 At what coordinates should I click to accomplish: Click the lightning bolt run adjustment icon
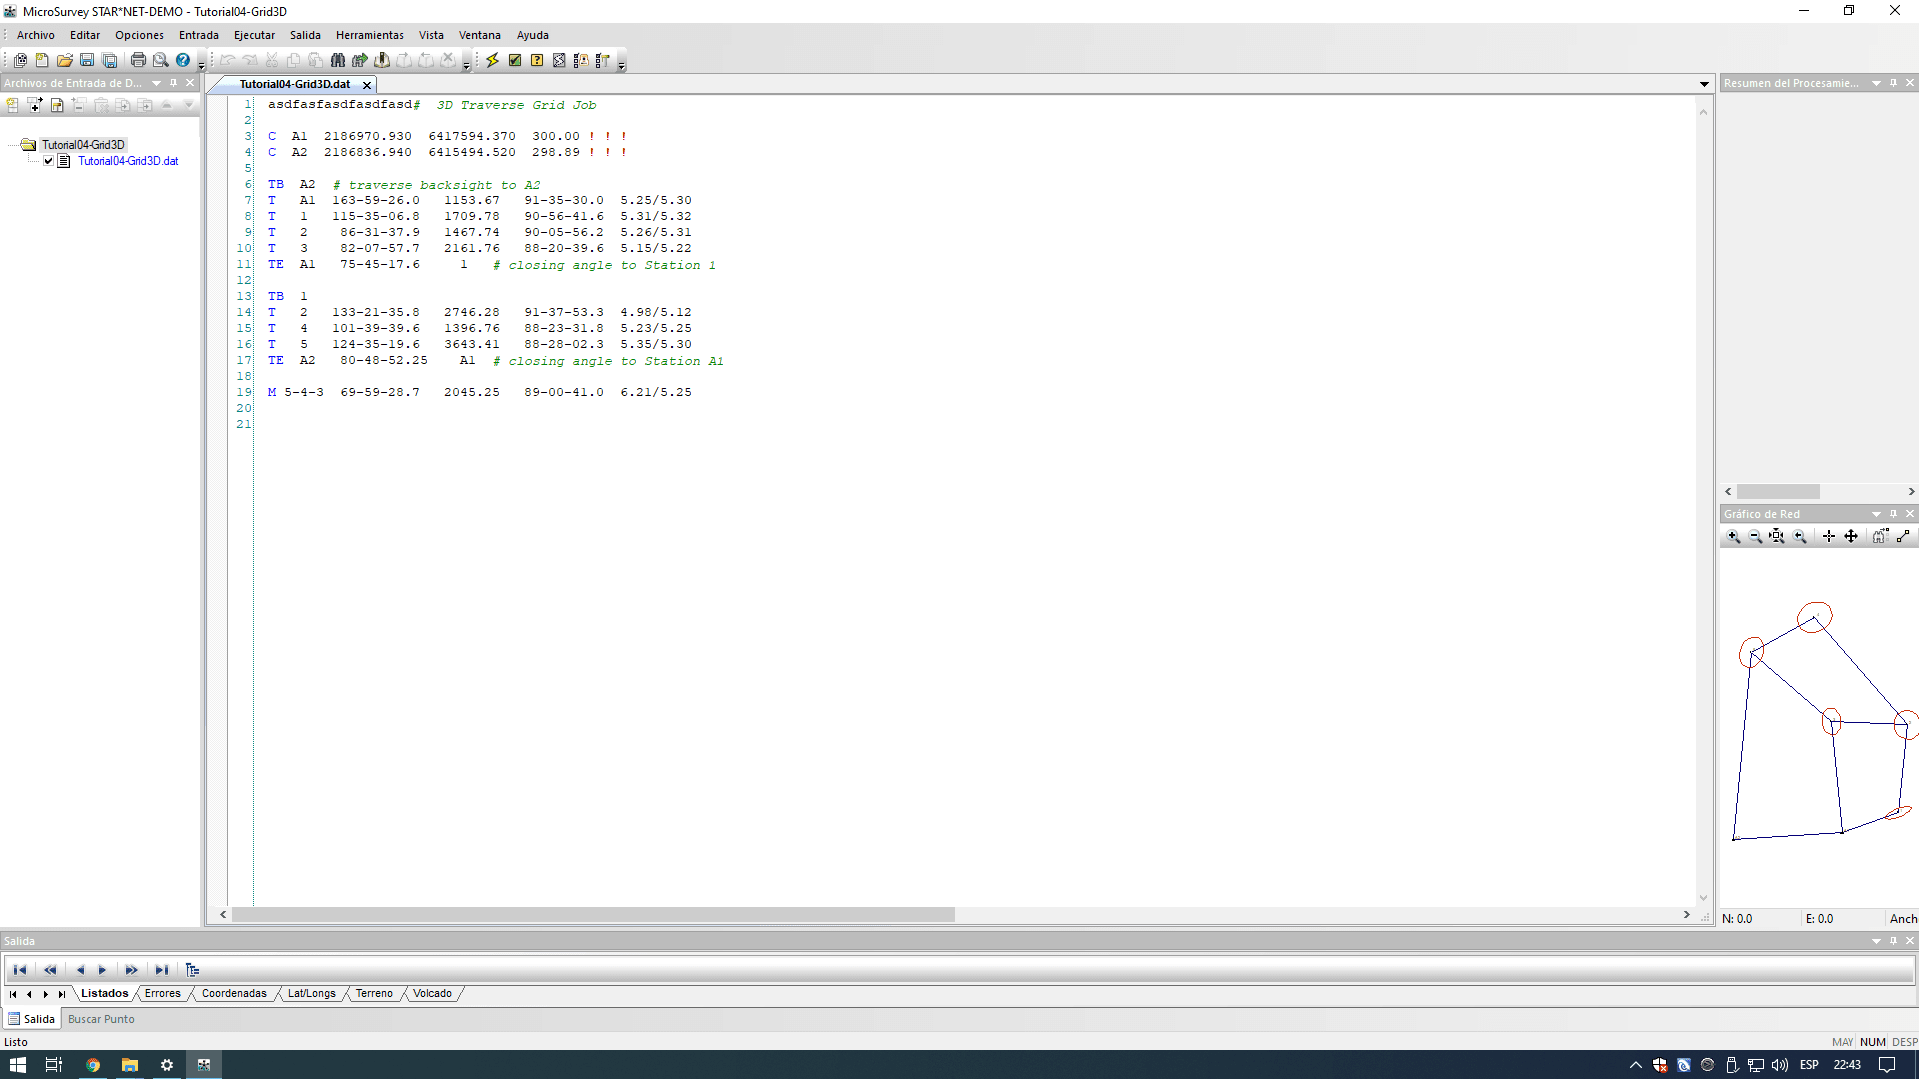[x=492, y=60]
